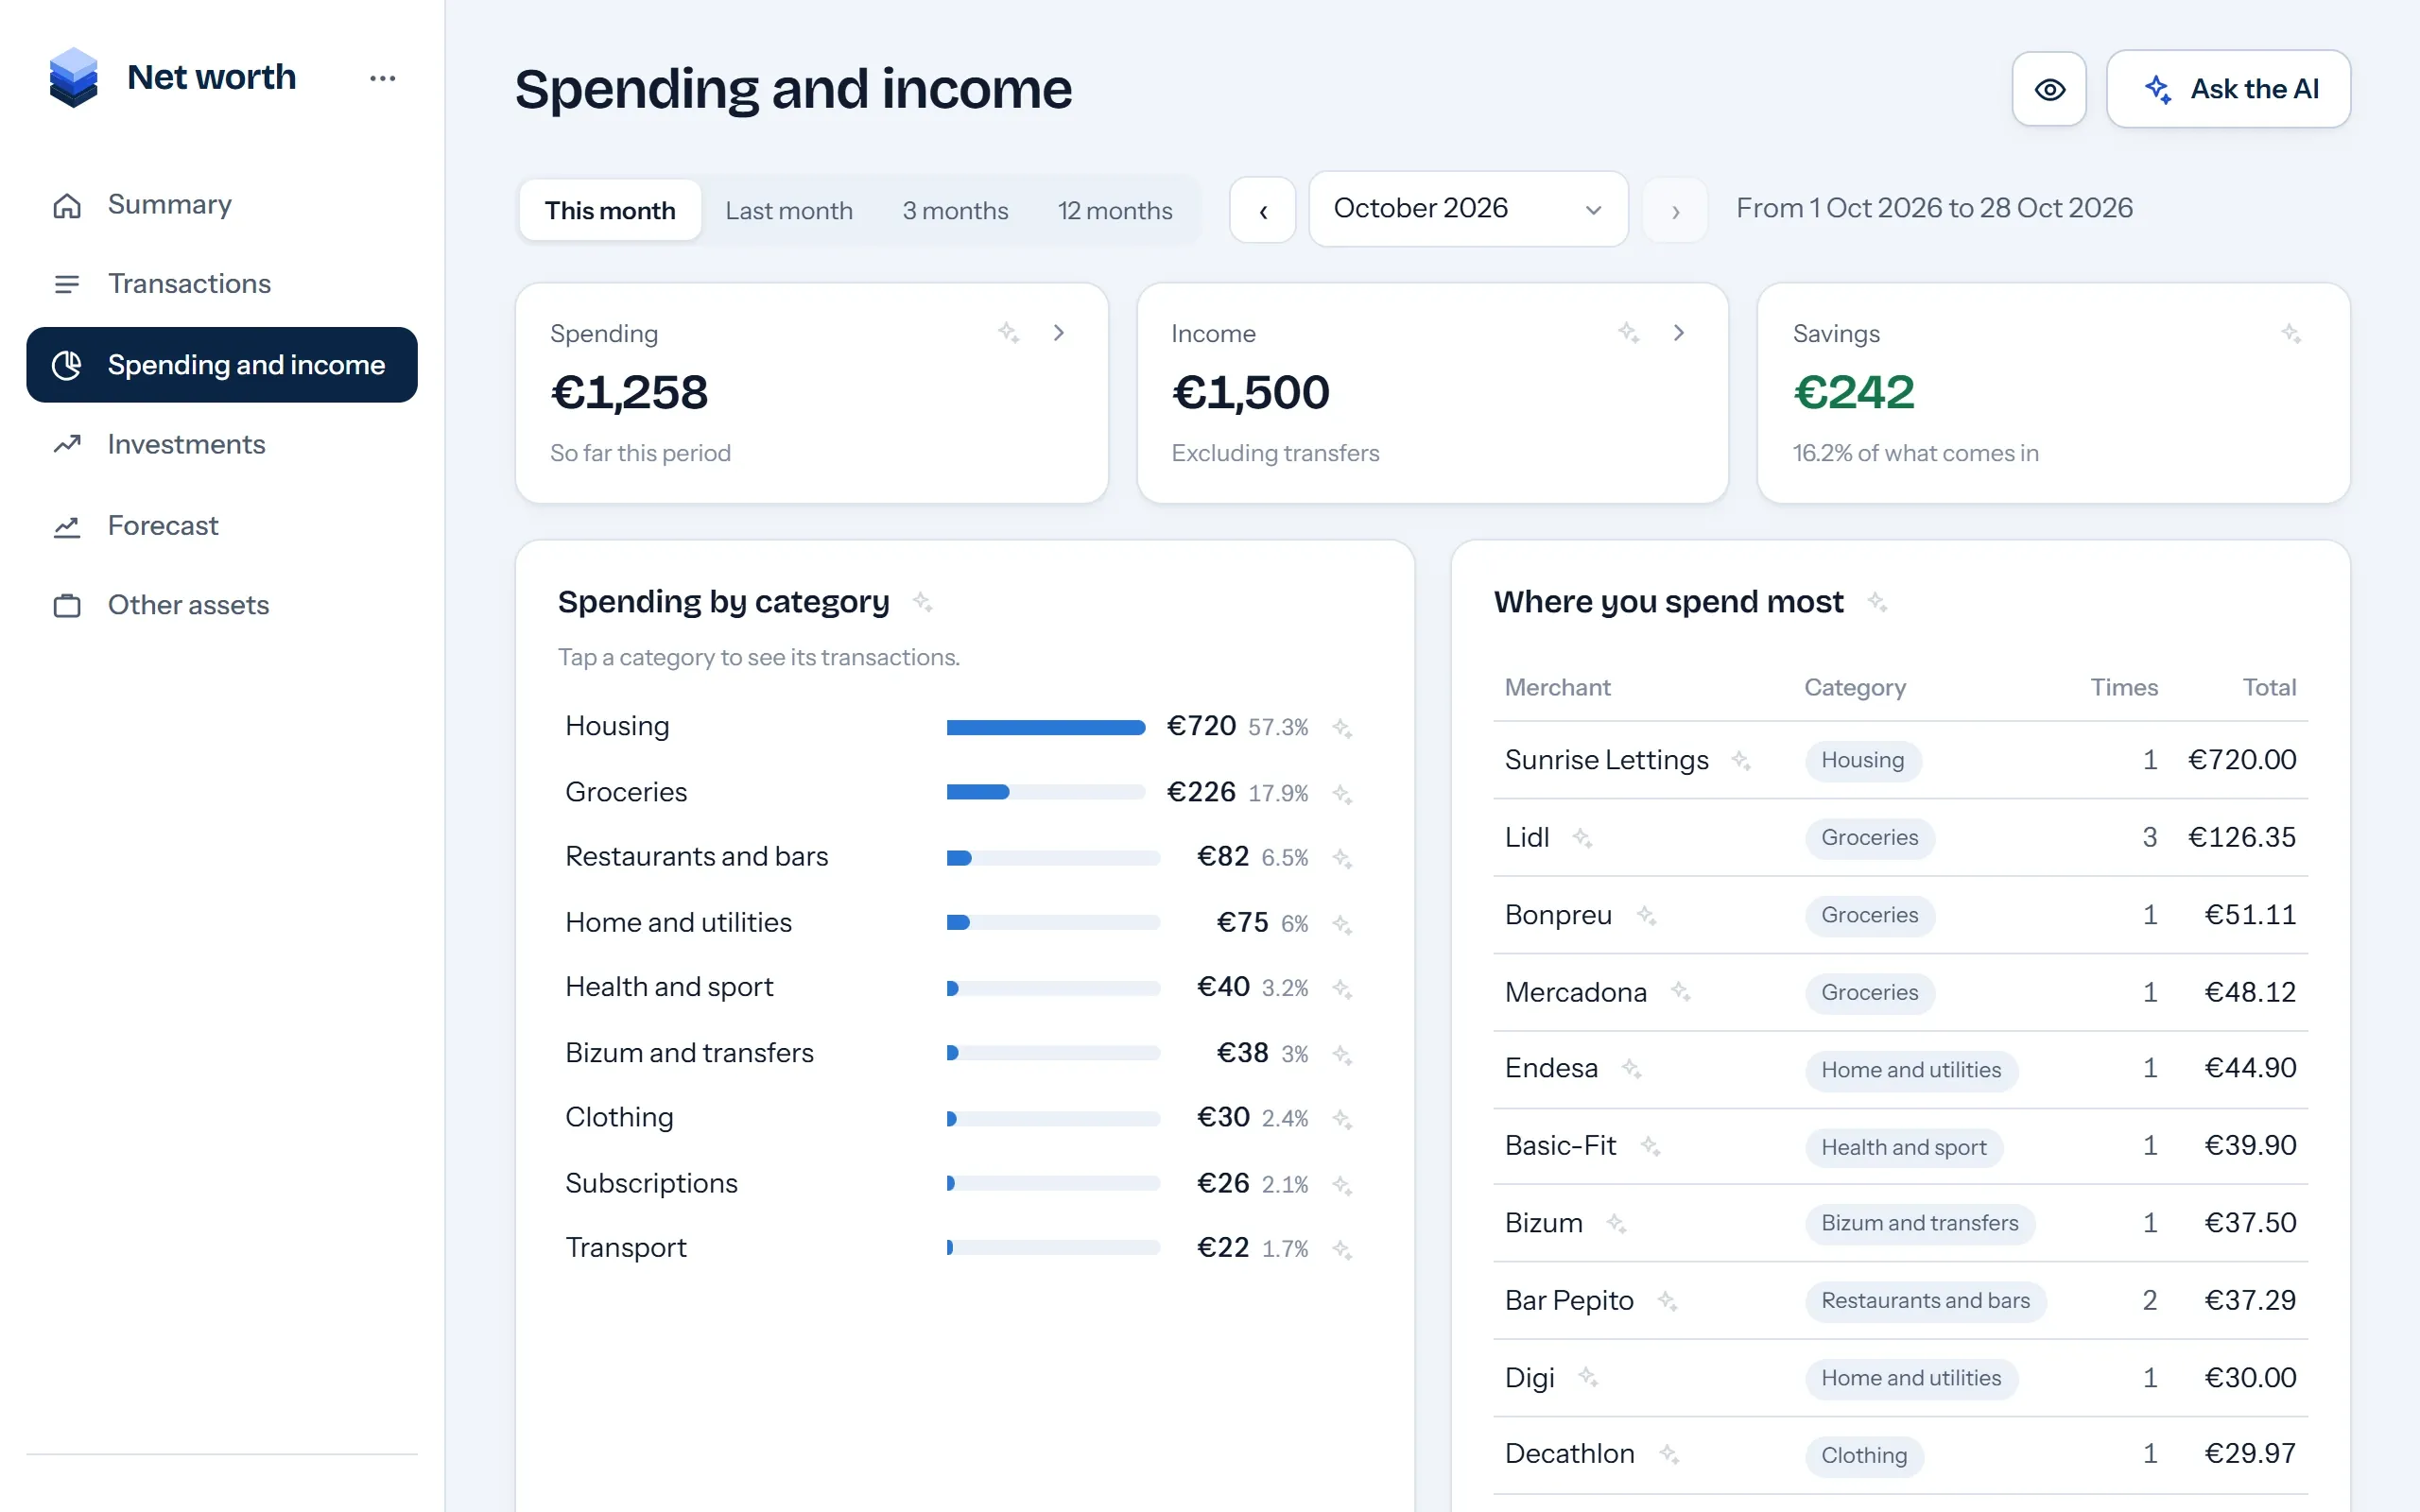
Task: Click the Bizum and transfers category tag
Action: coord(1919,1224)
